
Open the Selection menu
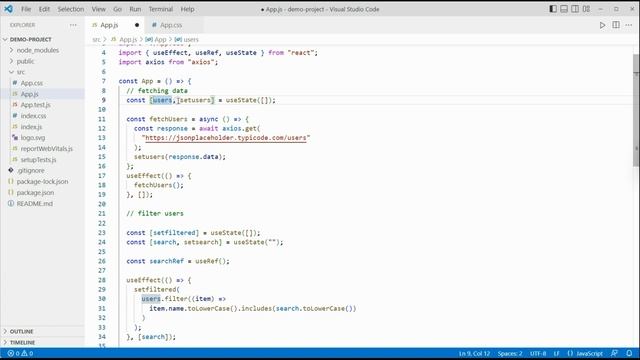[71, 9]
